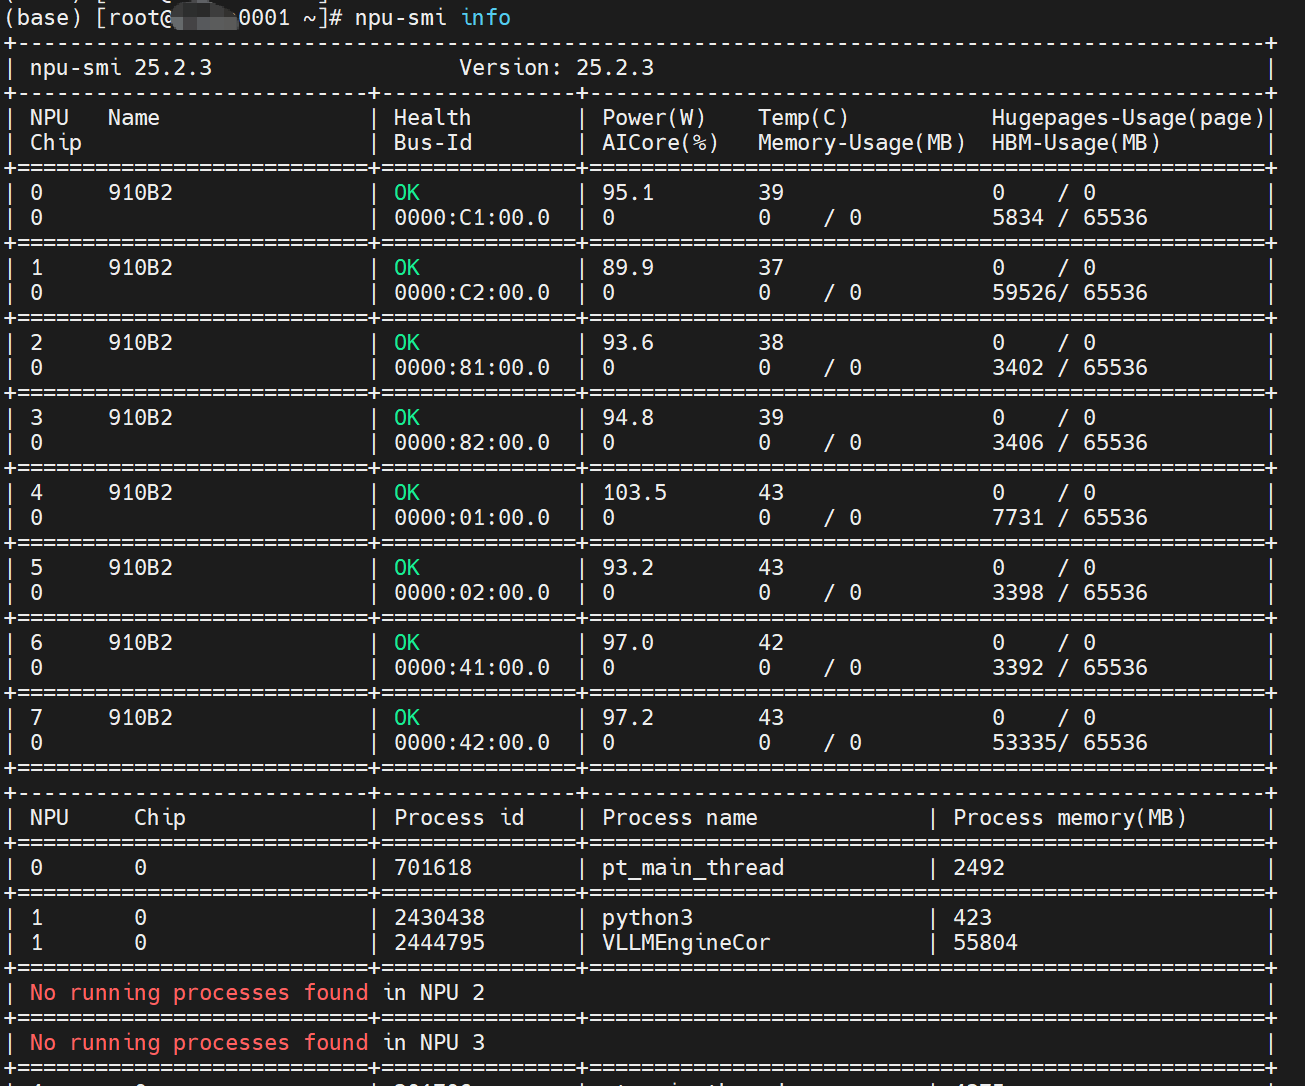
Task: Click process id 2444795
Action: [439, 943]
